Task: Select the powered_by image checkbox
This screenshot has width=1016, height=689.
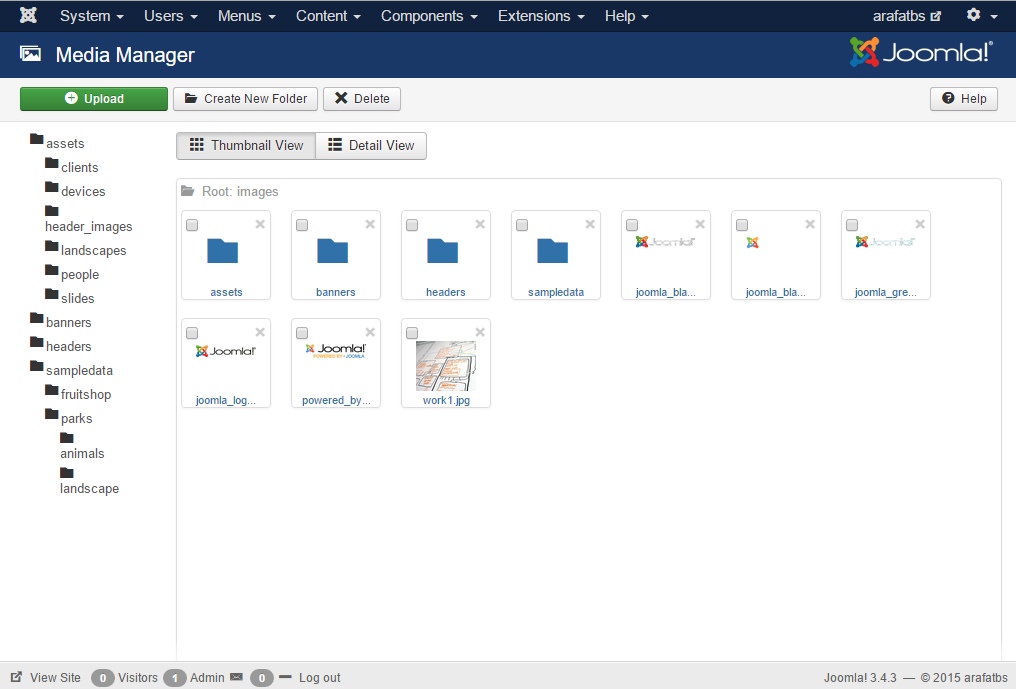Action: point(302,333)
